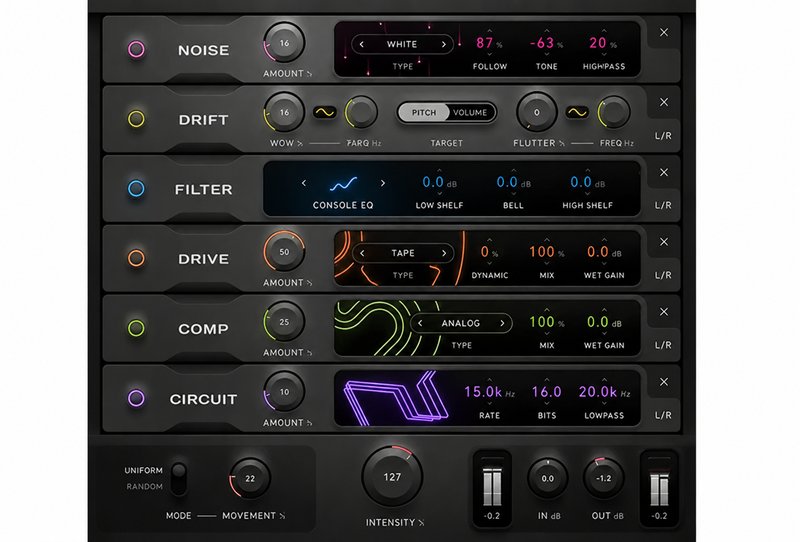Switch Noise type to next with right arrow
The width and height of the screenshot is (800, 542).
[444, 44]
